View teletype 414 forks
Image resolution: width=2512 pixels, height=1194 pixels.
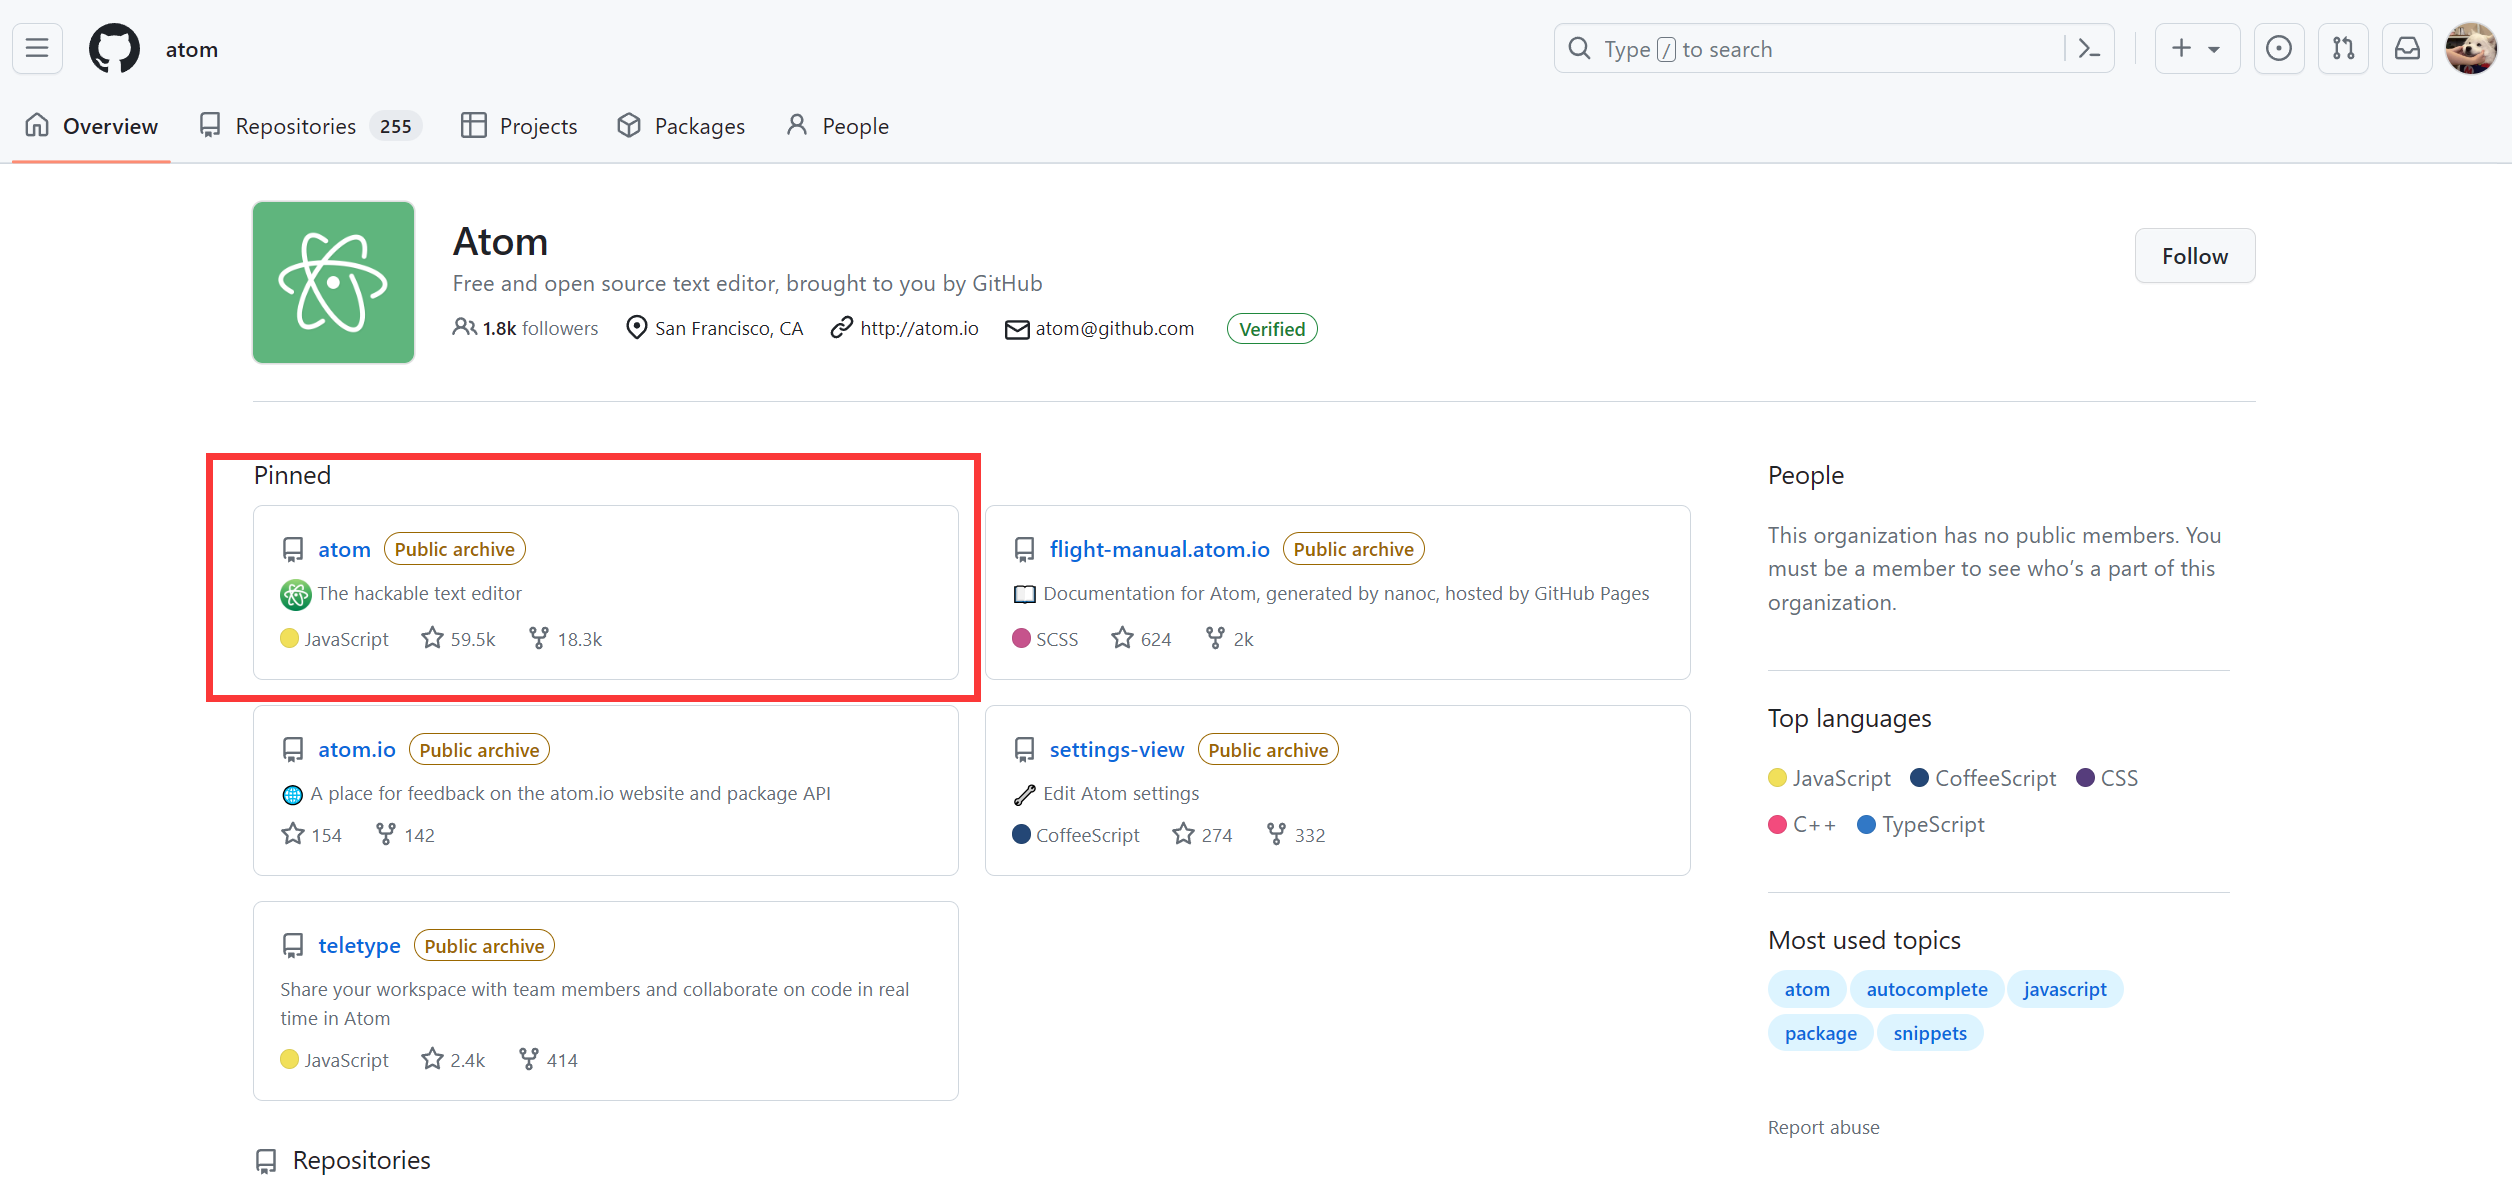click(548, 1059)
